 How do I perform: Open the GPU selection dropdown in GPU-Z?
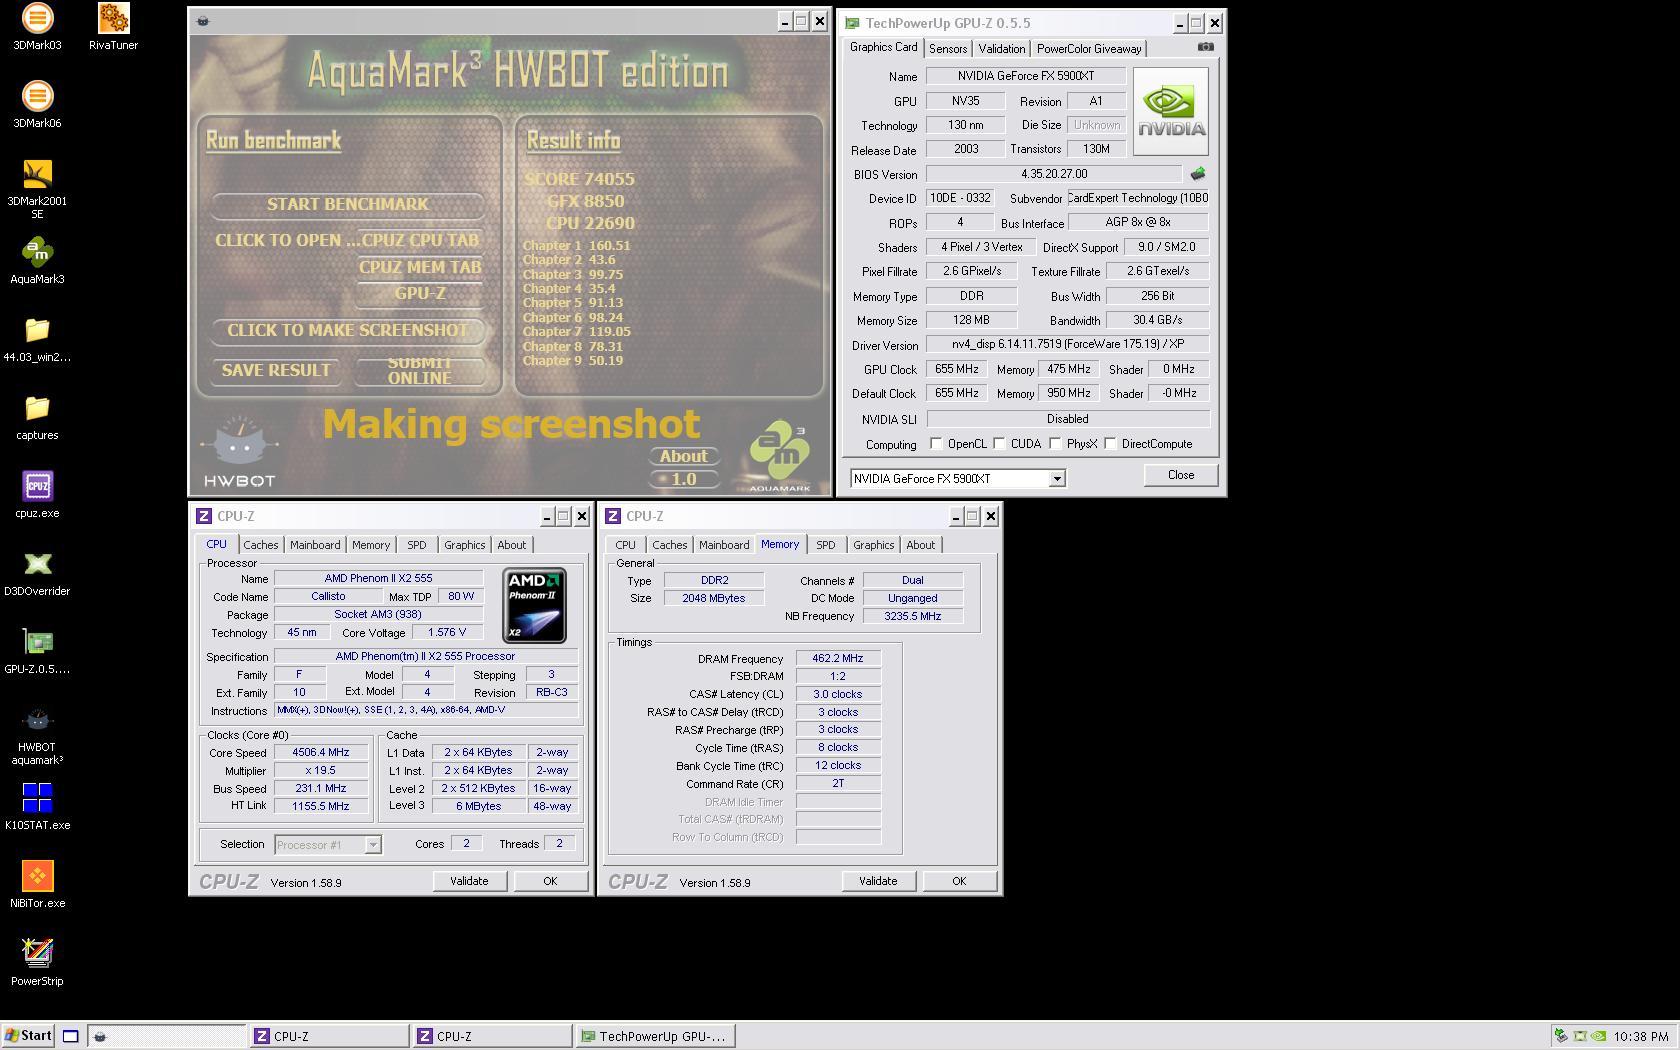1056,479
